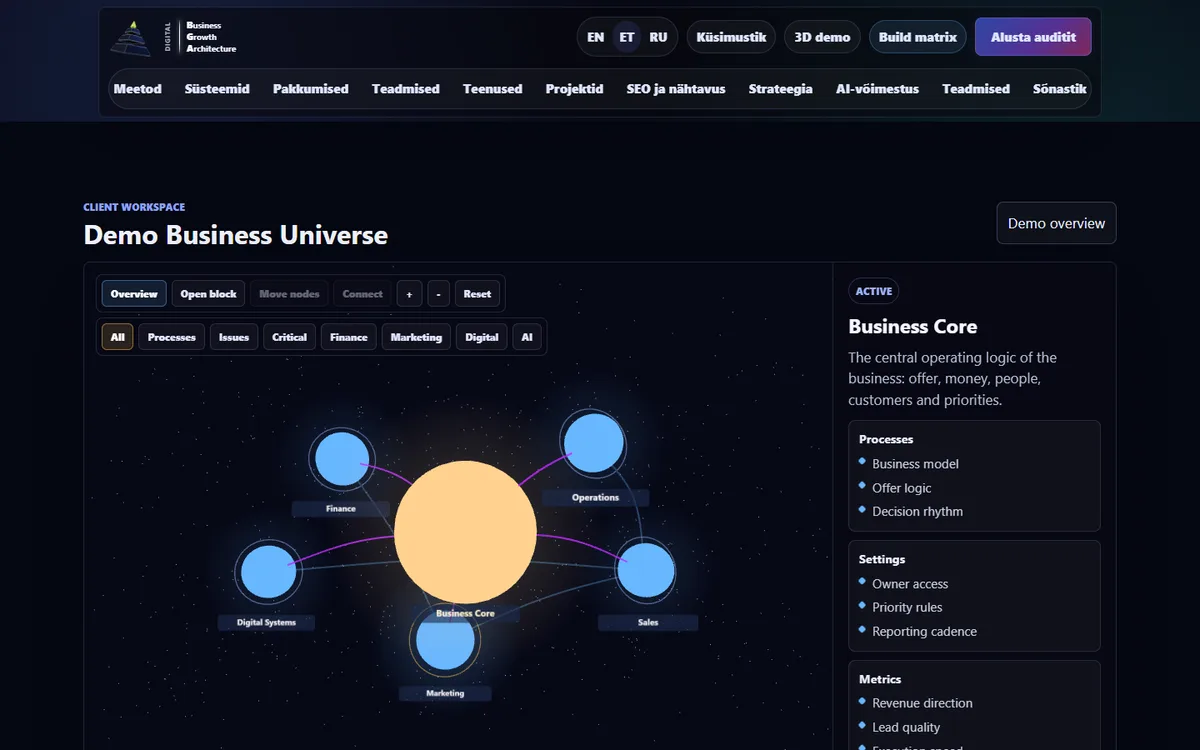The image size is (1200, 750).
Task: Filter nodes by Digital
Action: 482,337
